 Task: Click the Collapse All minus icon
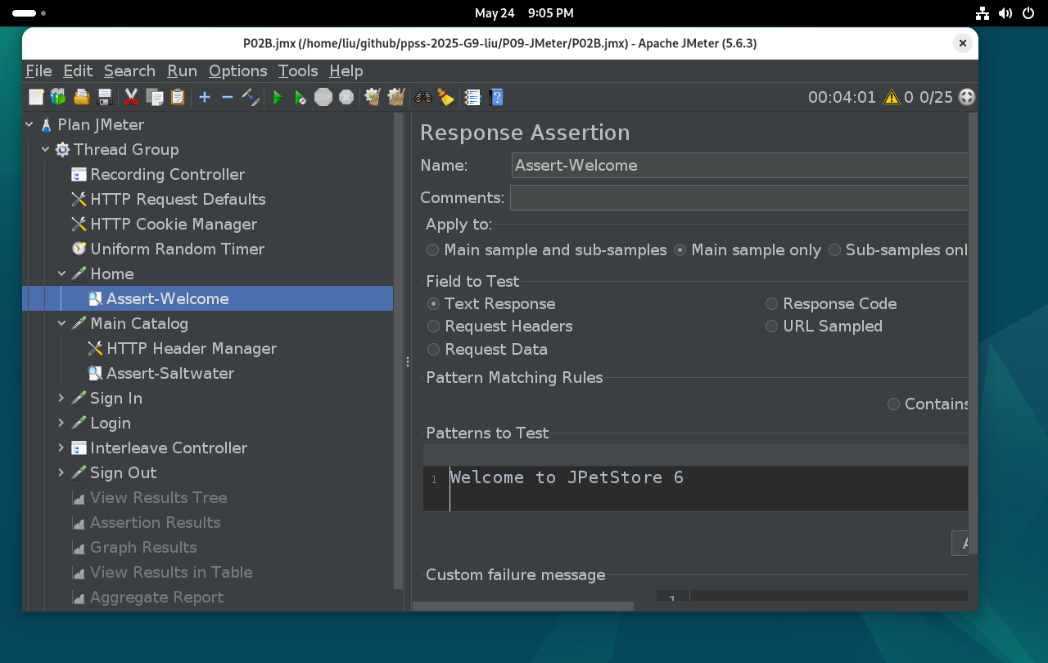click(x=227, y=98)
